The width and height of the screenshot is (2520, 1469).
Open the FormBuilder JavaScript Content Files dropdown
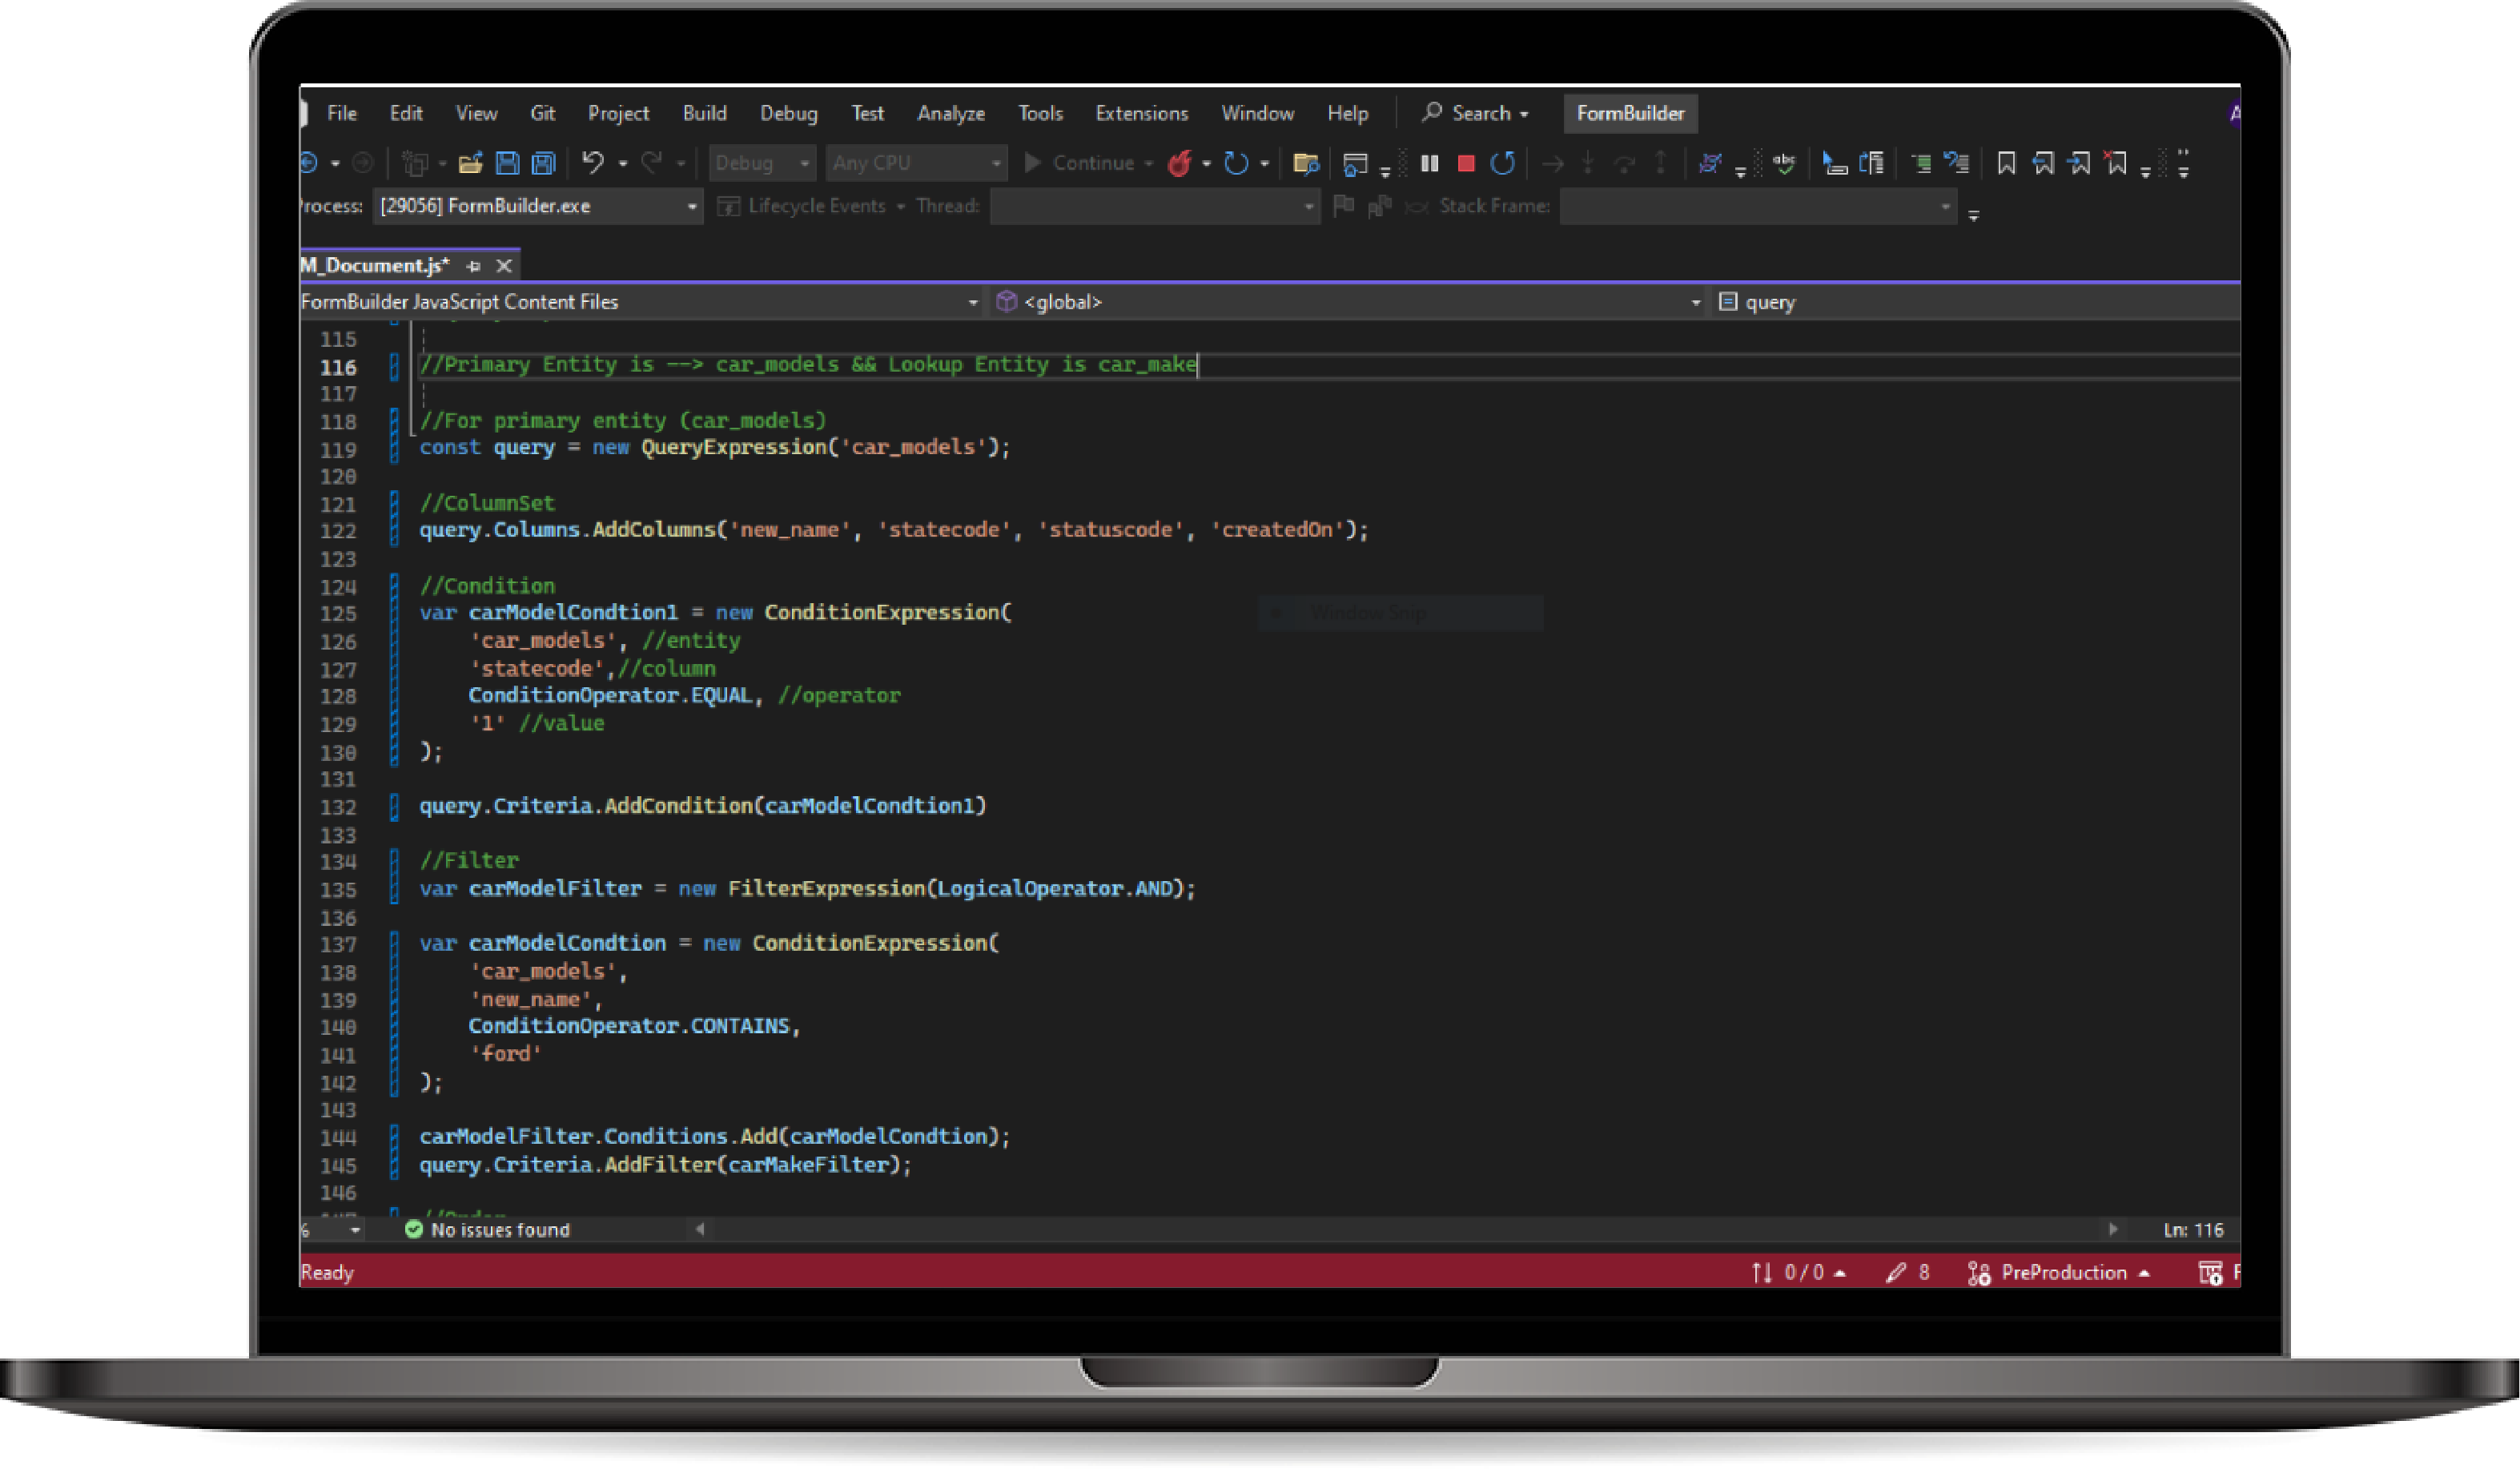[972, 302]
